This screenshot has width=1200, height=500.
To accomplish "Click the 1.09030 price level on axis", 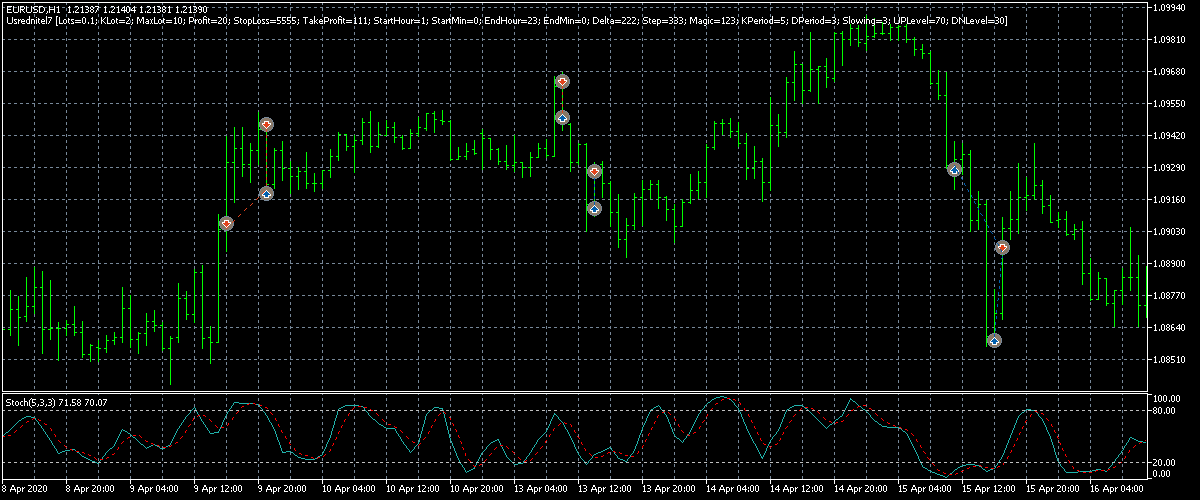I will click(x=1172, y=232).
